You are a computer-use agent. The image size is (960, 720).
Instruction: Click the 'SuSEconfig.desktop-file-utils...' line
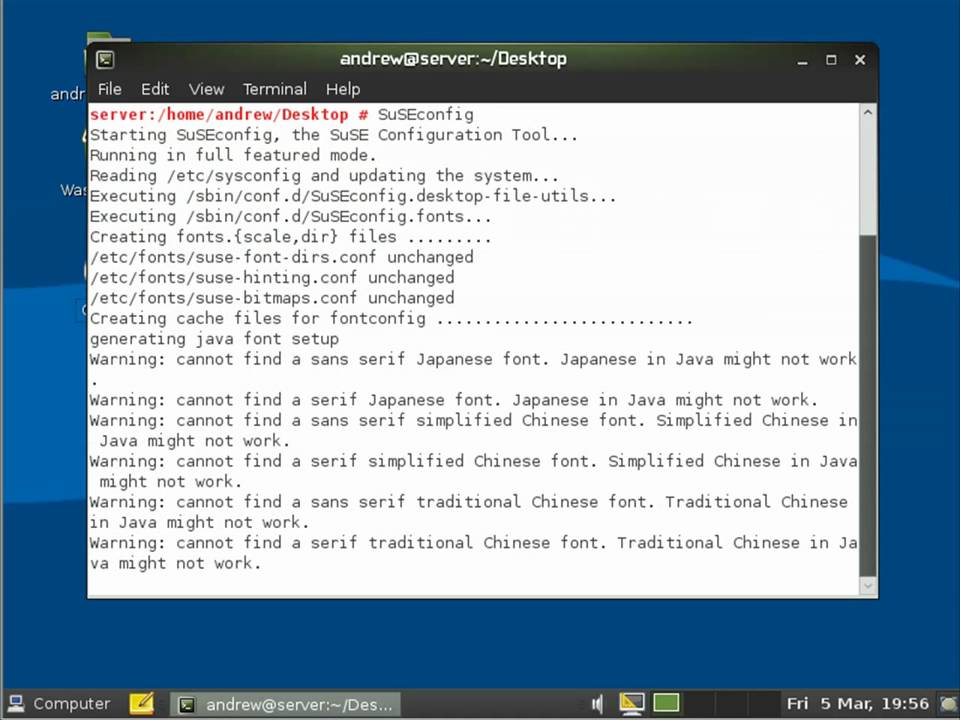coord(353,196)
